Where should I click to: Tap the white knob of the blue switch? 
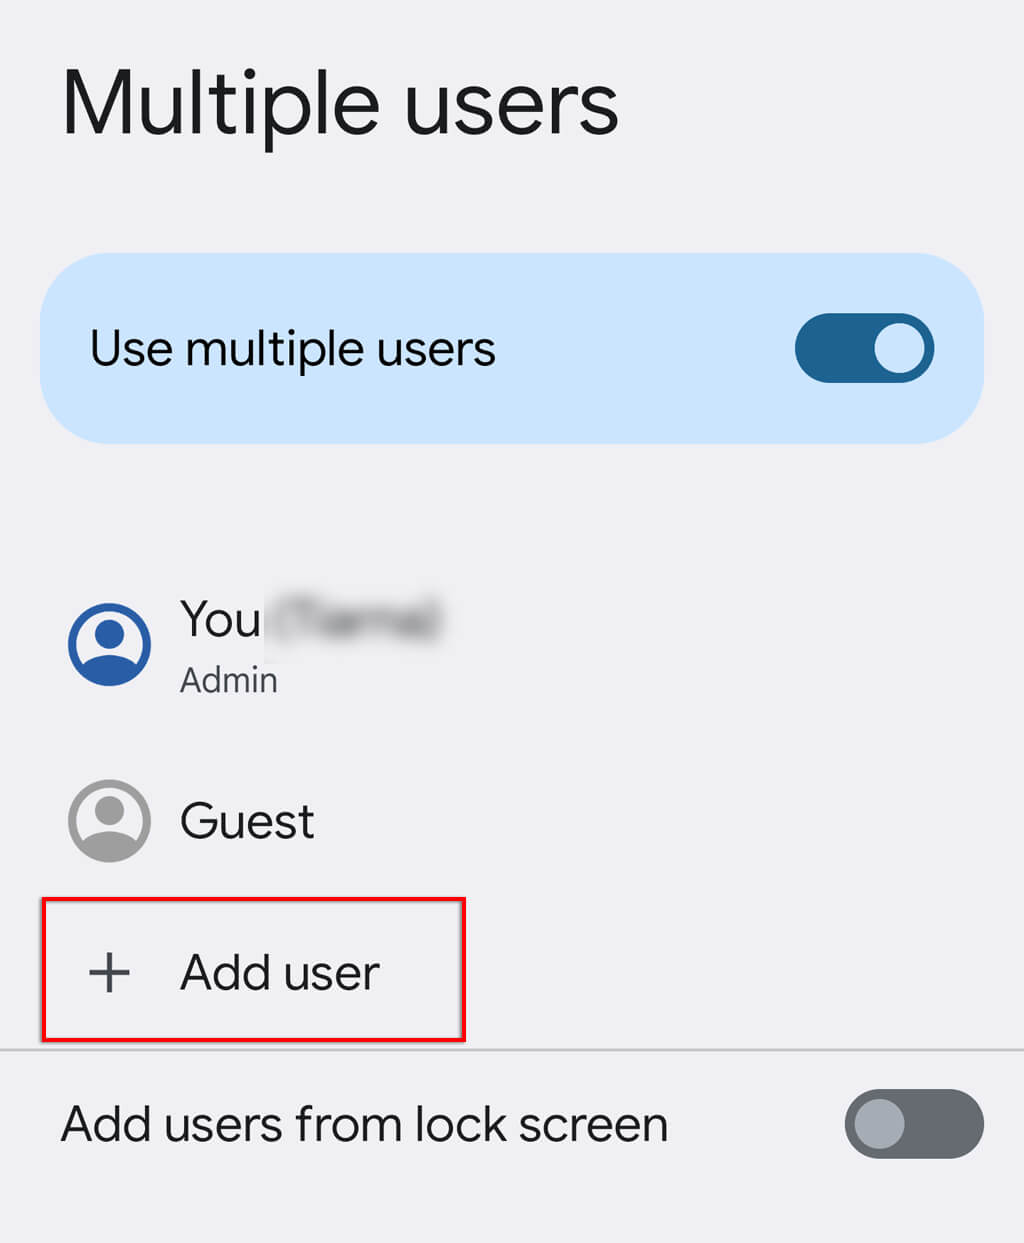[899, 349]
